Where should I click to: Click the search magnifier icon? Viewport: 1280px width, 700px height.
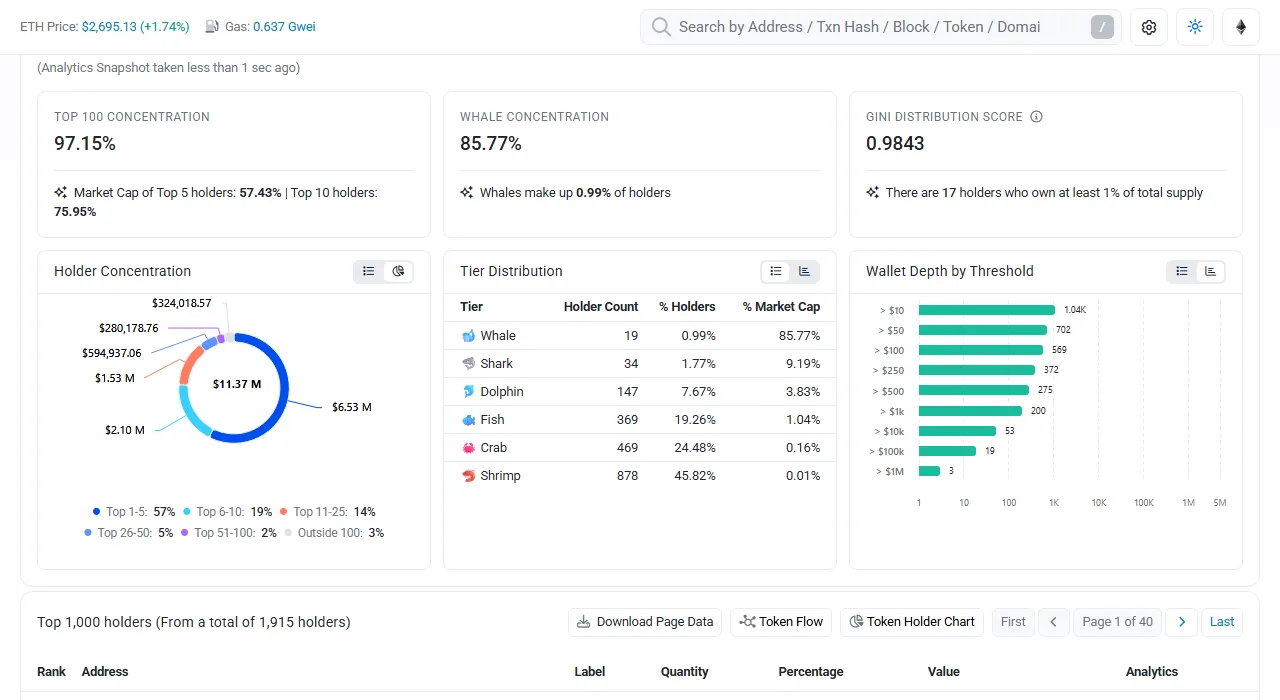coord(661,27)
